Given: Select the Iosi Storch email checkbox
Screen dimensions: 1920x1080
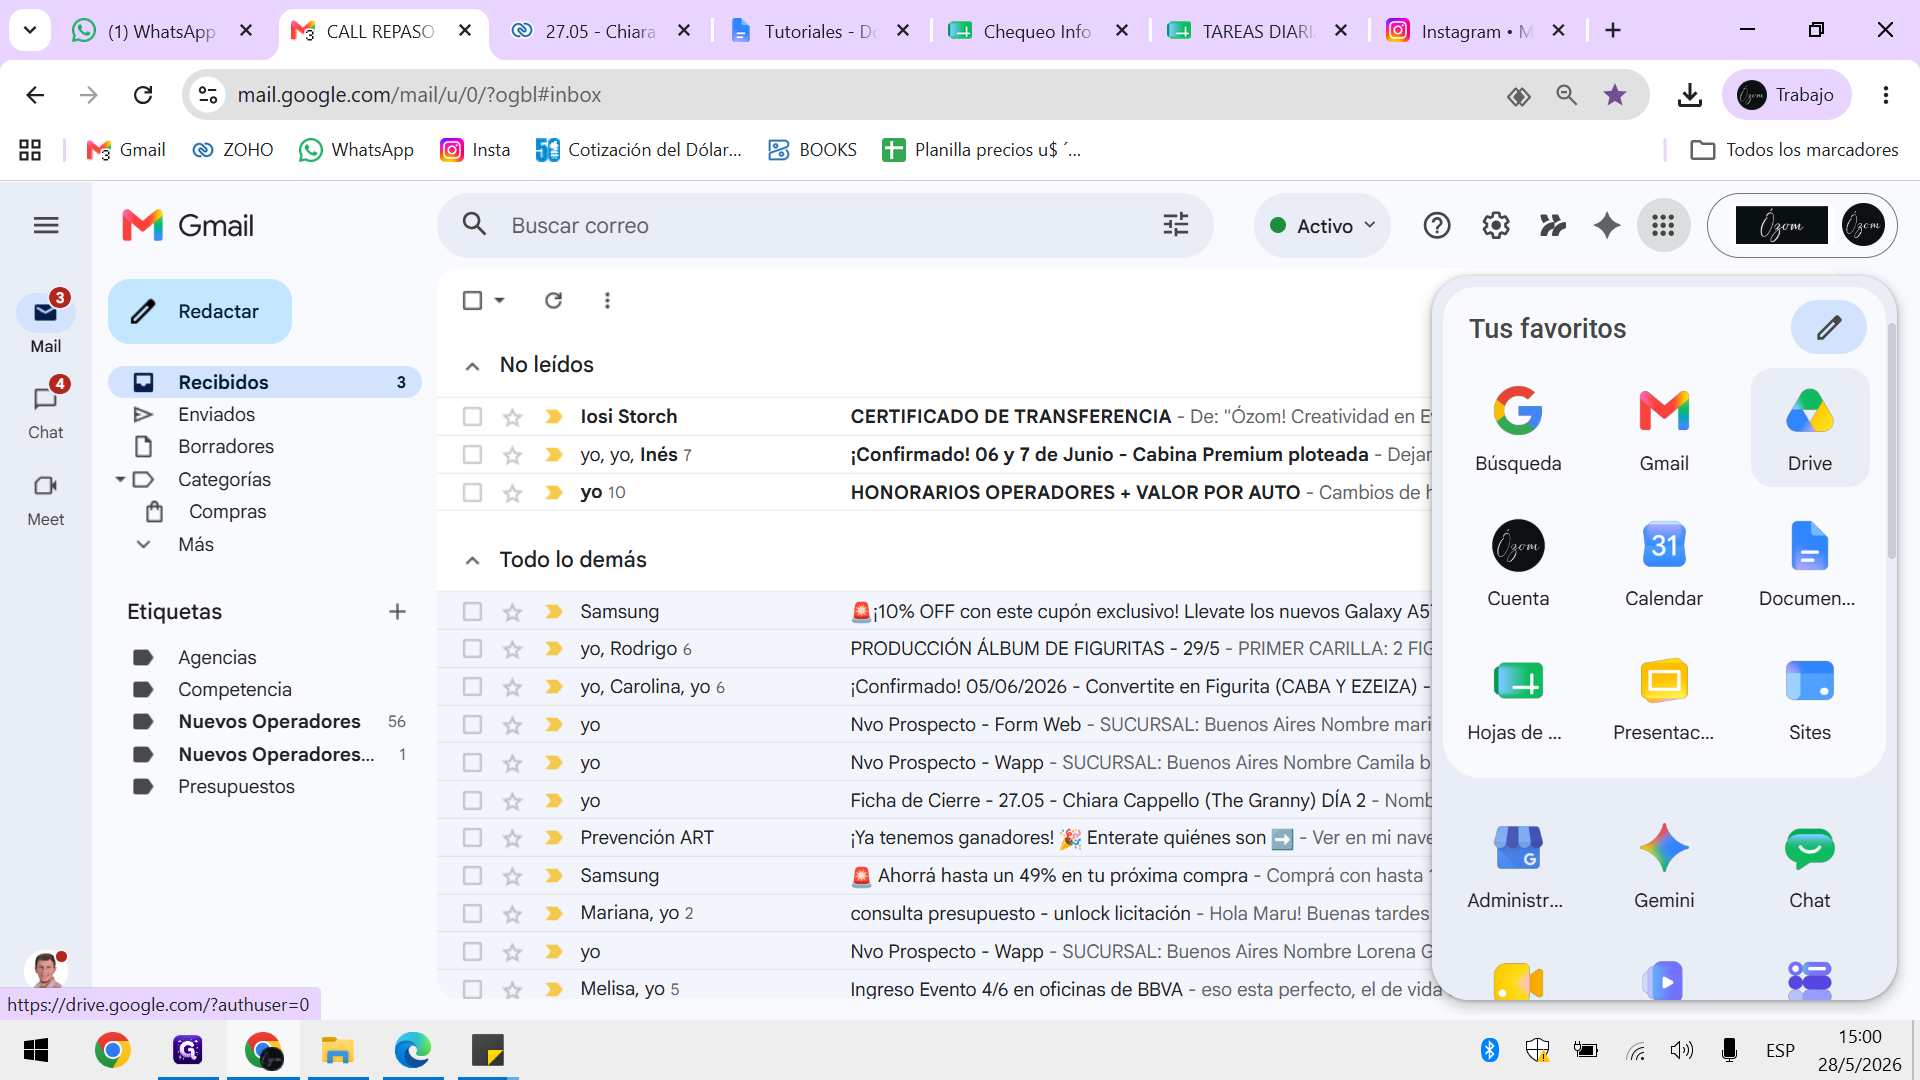Looking at the screenshot, I should coord(472,417).
